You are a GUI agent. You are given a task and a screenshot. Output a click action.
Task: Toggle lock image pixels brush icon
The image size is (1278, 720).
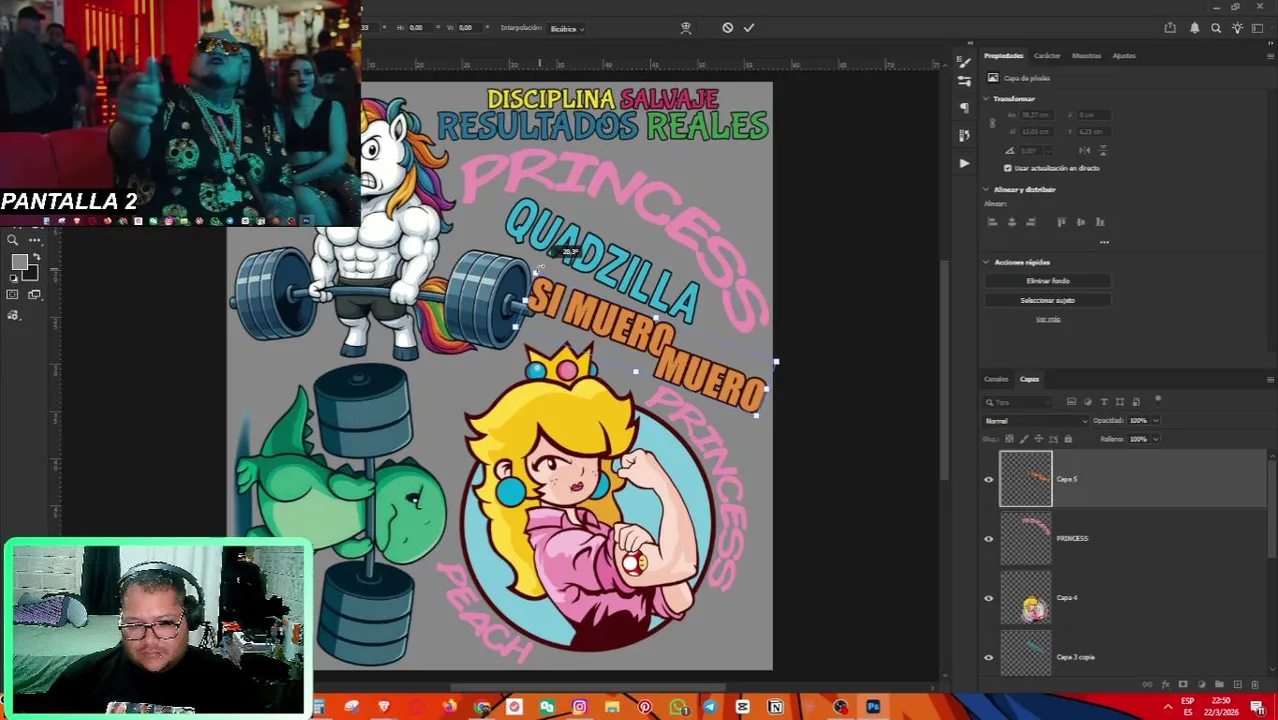pyautogui.click(x=1024, y=439)
